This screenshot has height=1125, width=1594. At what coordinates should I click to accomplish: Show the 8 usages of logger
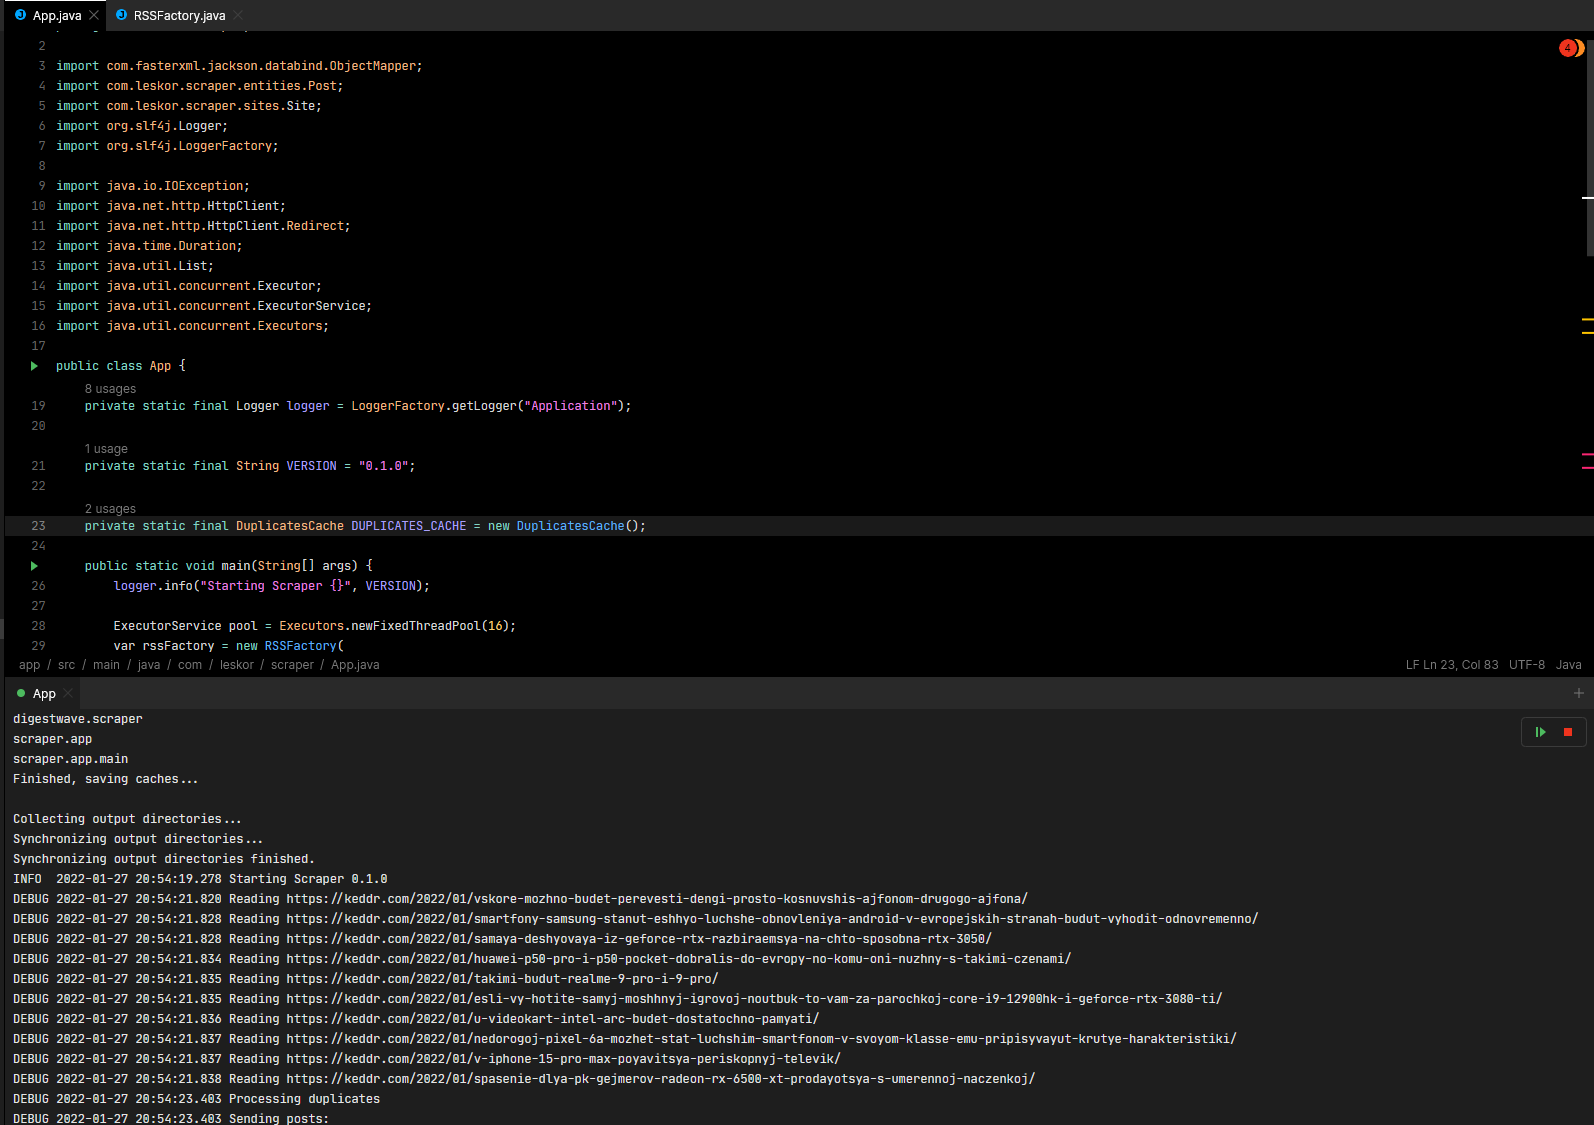coord(110,389)
